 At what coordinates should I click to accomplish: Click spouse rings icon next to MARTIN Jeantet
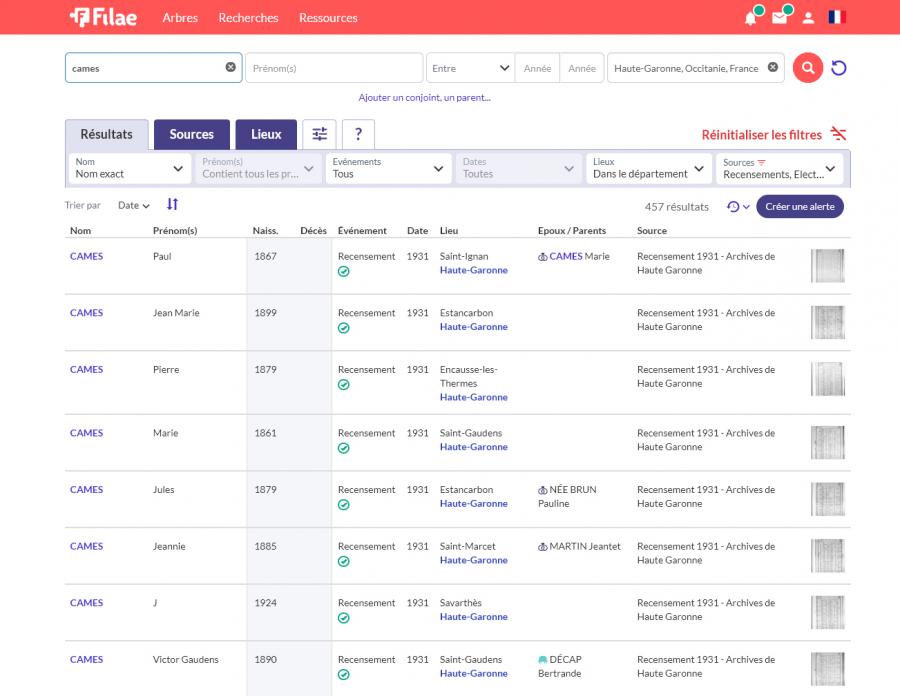(542, 547)
